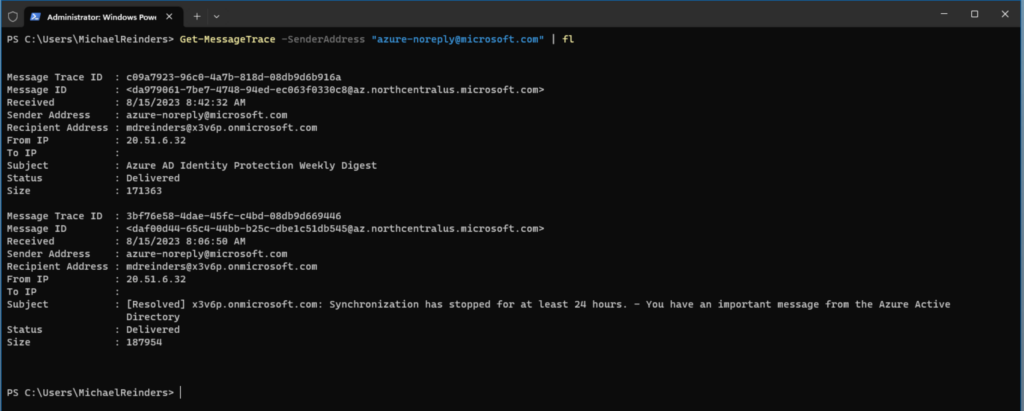
Task: Click trace ID c09a7923-96c0-4a7b-818d-08db9d6b916a
Action: coord(233,77)
